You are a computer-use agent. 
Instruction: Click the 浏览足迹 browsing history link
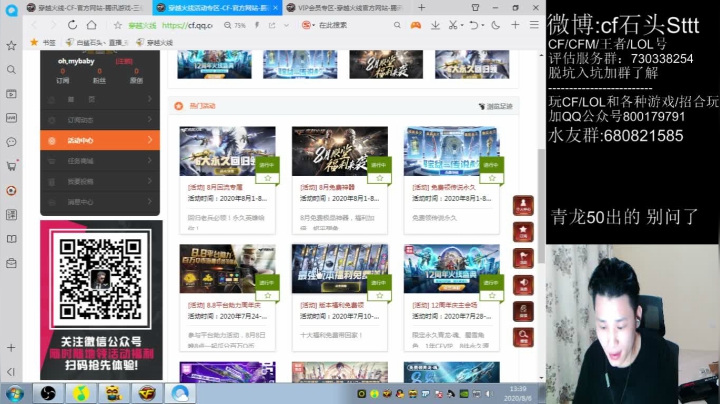pos(495,106)
